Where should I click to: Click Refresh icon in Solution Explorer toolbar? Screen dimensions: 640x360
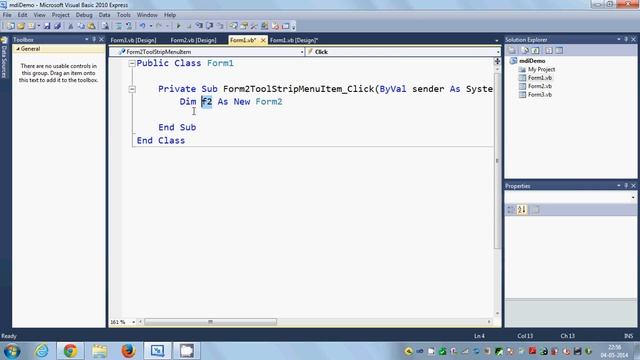tap(536, 51)
